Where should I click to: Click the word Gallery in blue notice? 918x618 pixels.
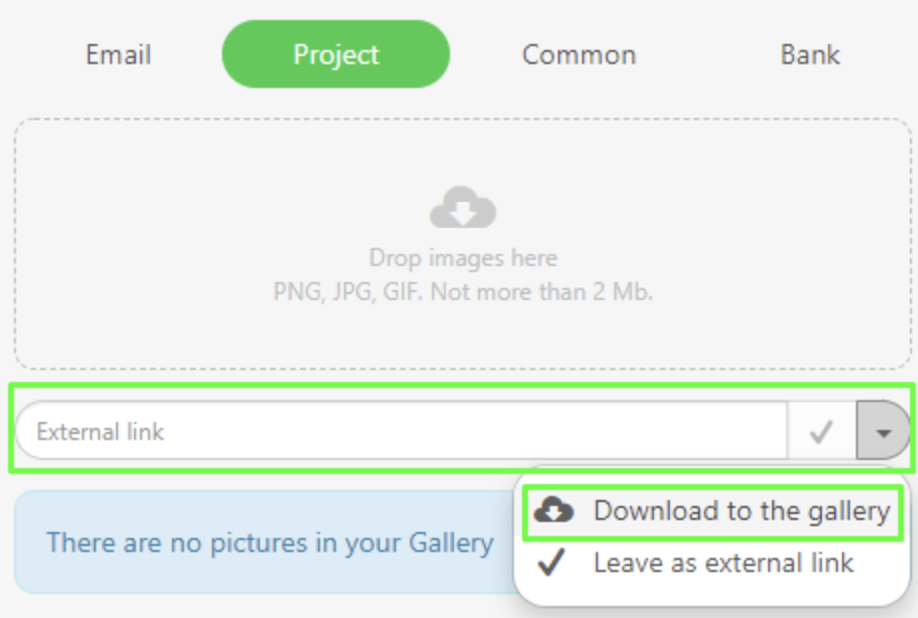pyautogui.click(x=451, y=543)
